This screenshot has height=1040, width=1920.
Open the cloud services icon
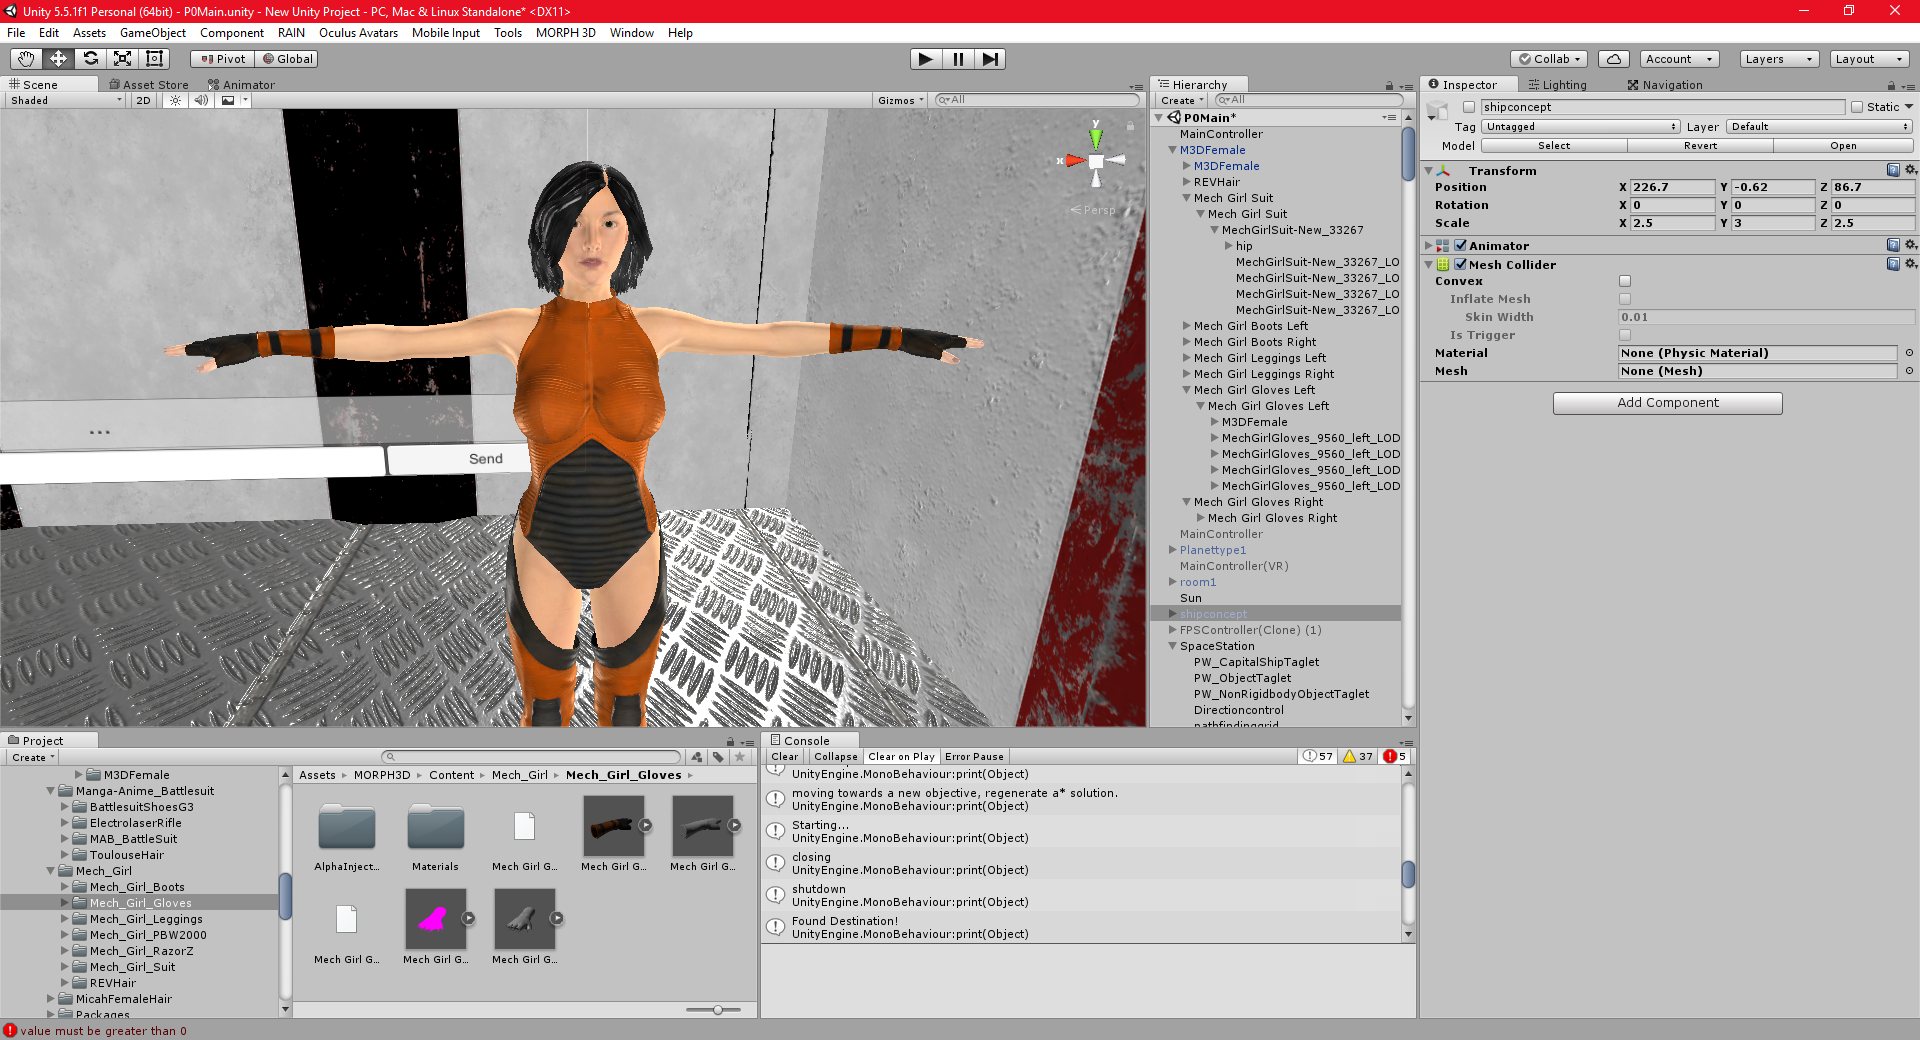[1613, 59]
